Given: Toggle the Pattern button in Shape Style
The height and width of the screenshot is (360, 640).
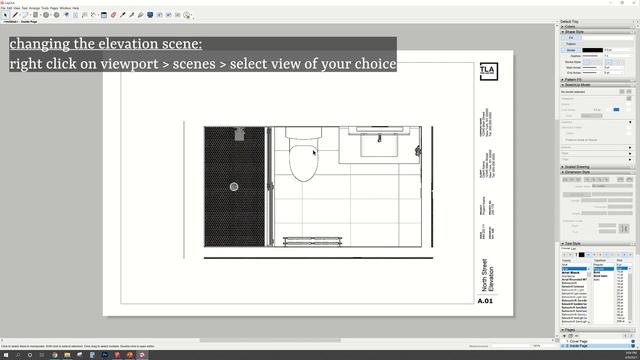Looking at the screenshot, I should tap(571, 44).
